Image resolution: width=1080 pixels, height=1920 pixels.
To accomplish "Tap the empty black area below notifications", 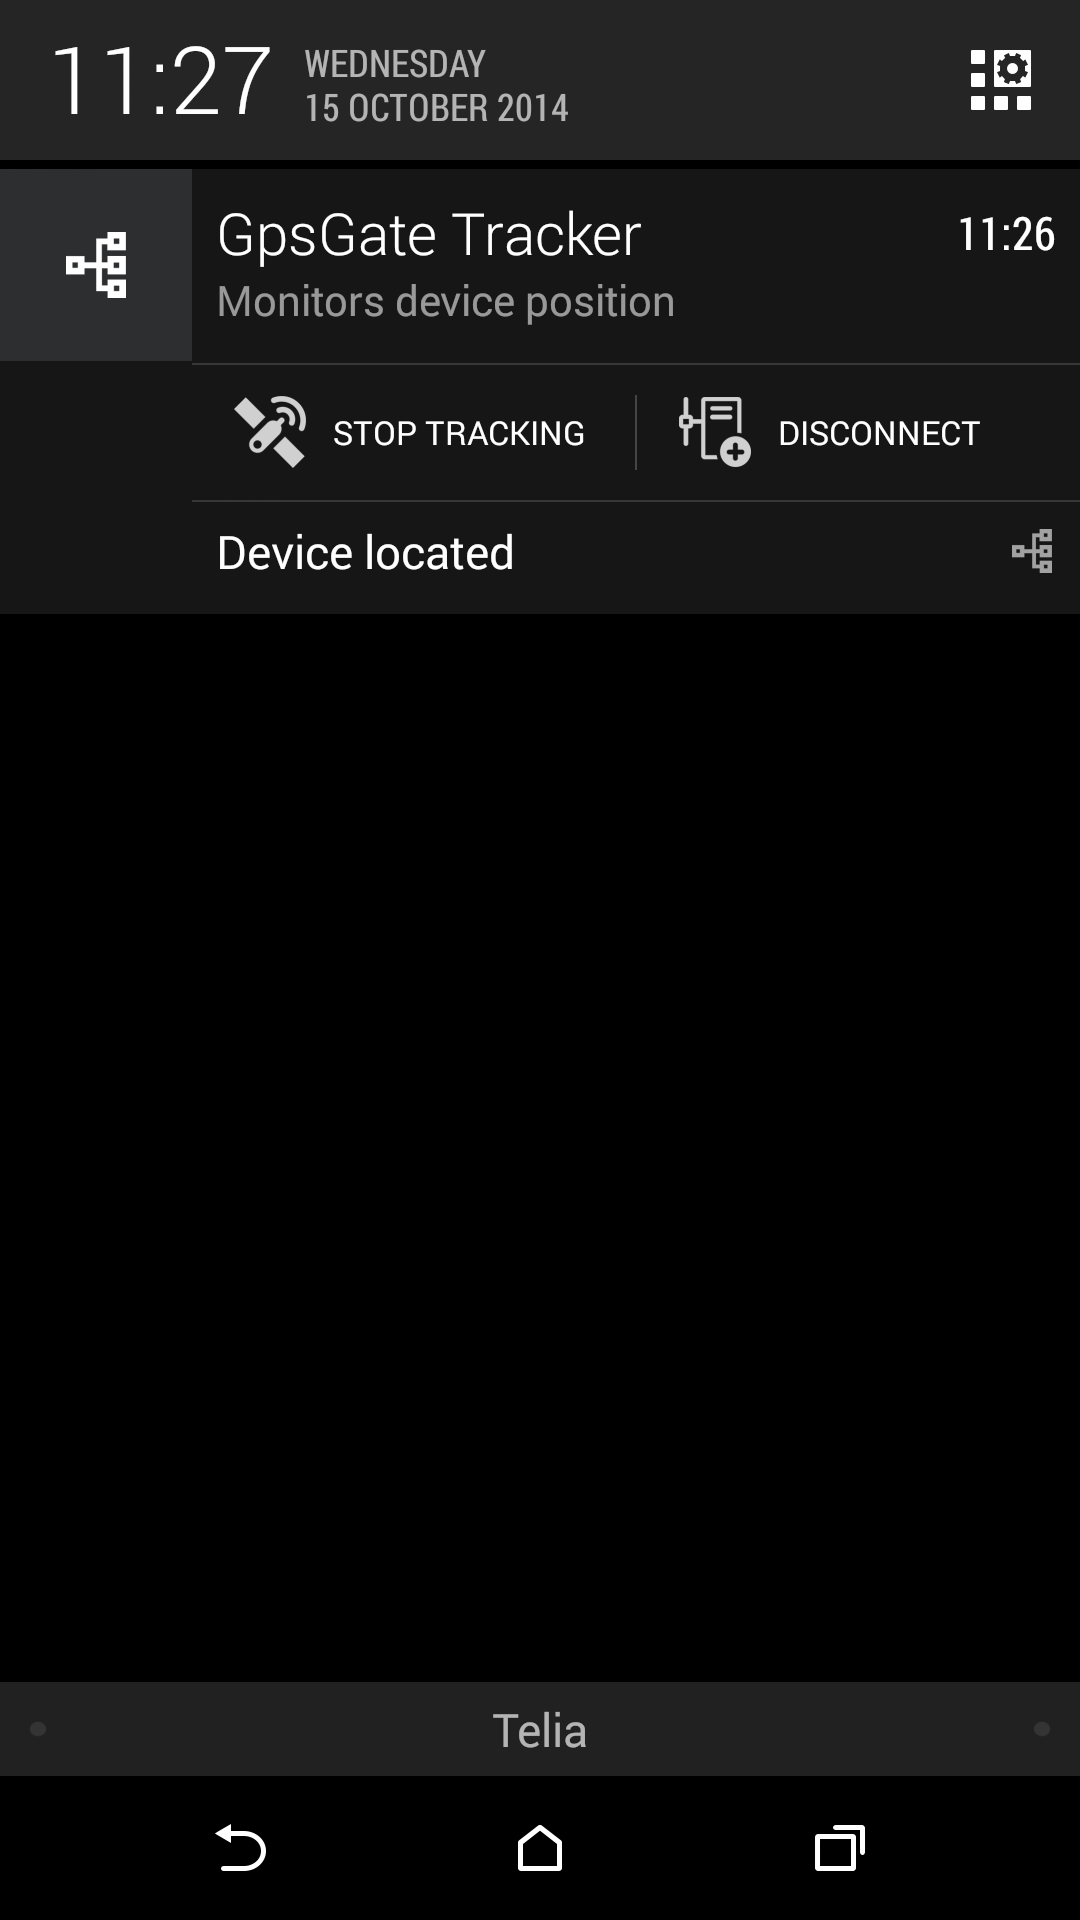I will point(540,1147).
